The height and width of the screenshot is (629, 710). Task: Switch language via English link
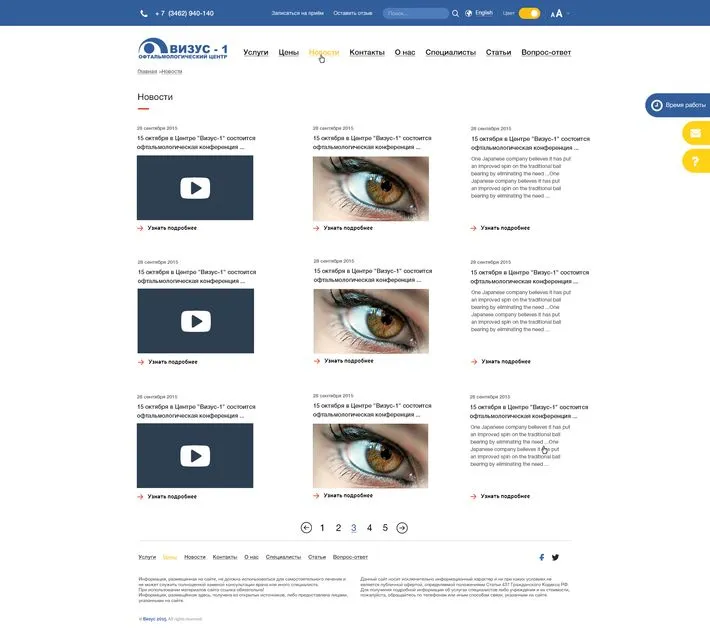coord(484,13)
